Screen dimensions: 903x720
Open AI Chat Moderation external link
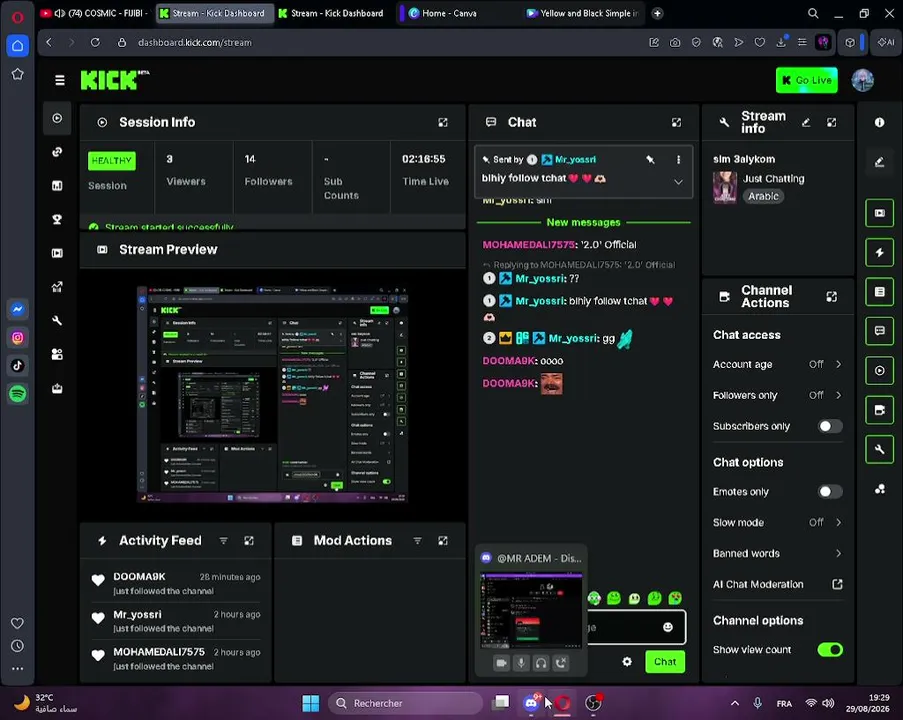pyautogui.click(x=837, y=584)
